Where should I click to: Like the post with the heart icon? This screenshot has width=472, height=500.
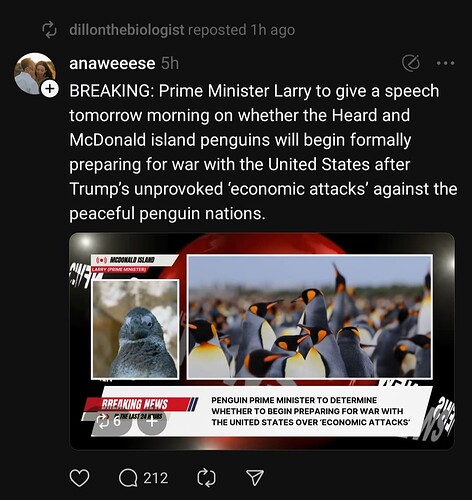(79, 478)
